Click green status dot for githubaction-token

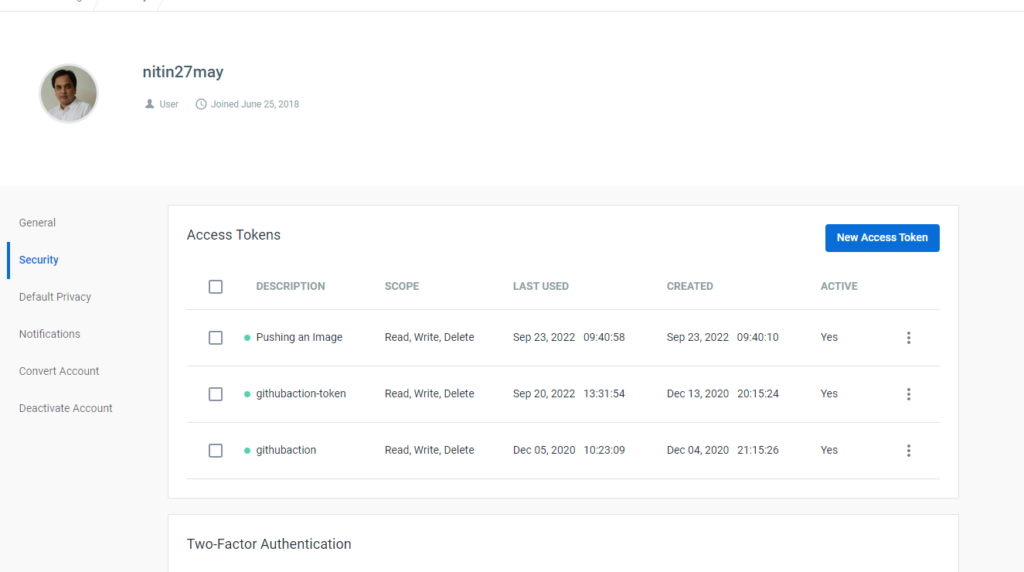click(x=247, y=394)
